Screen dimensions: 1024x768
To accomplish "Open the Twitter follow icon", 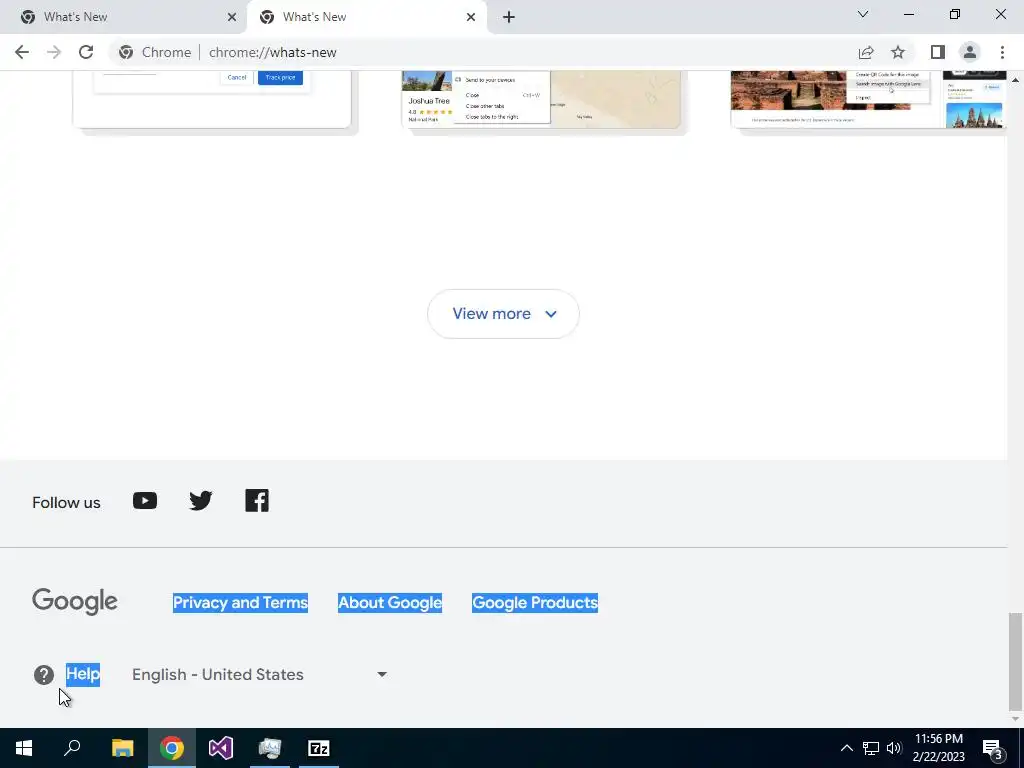I will point(200,501).
